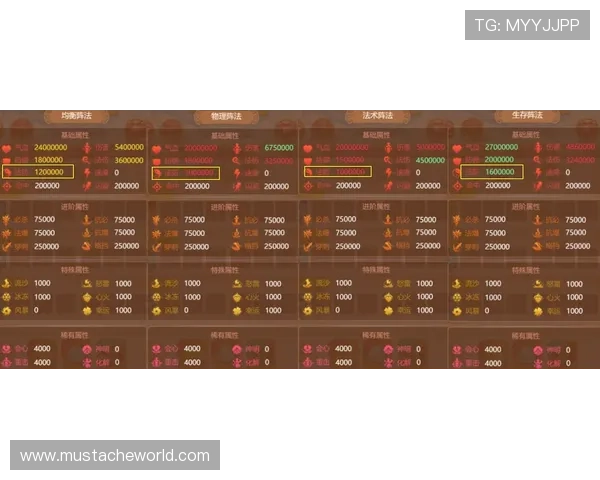Click the heart 气血 icon in 均衡阵法 panel

point(8,148)
